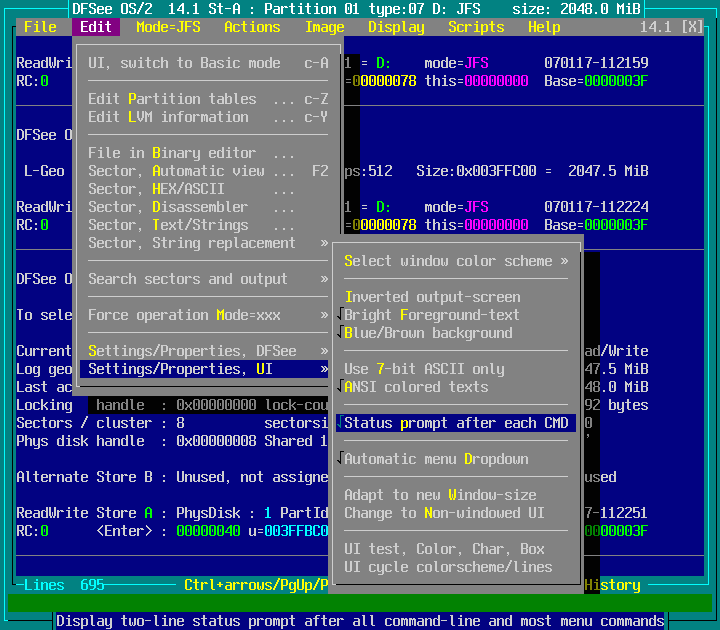Viewport: 720px width, 630px height.
Task: Toggle Use 7-bit ASCII only
Action: tap(456, 369)
